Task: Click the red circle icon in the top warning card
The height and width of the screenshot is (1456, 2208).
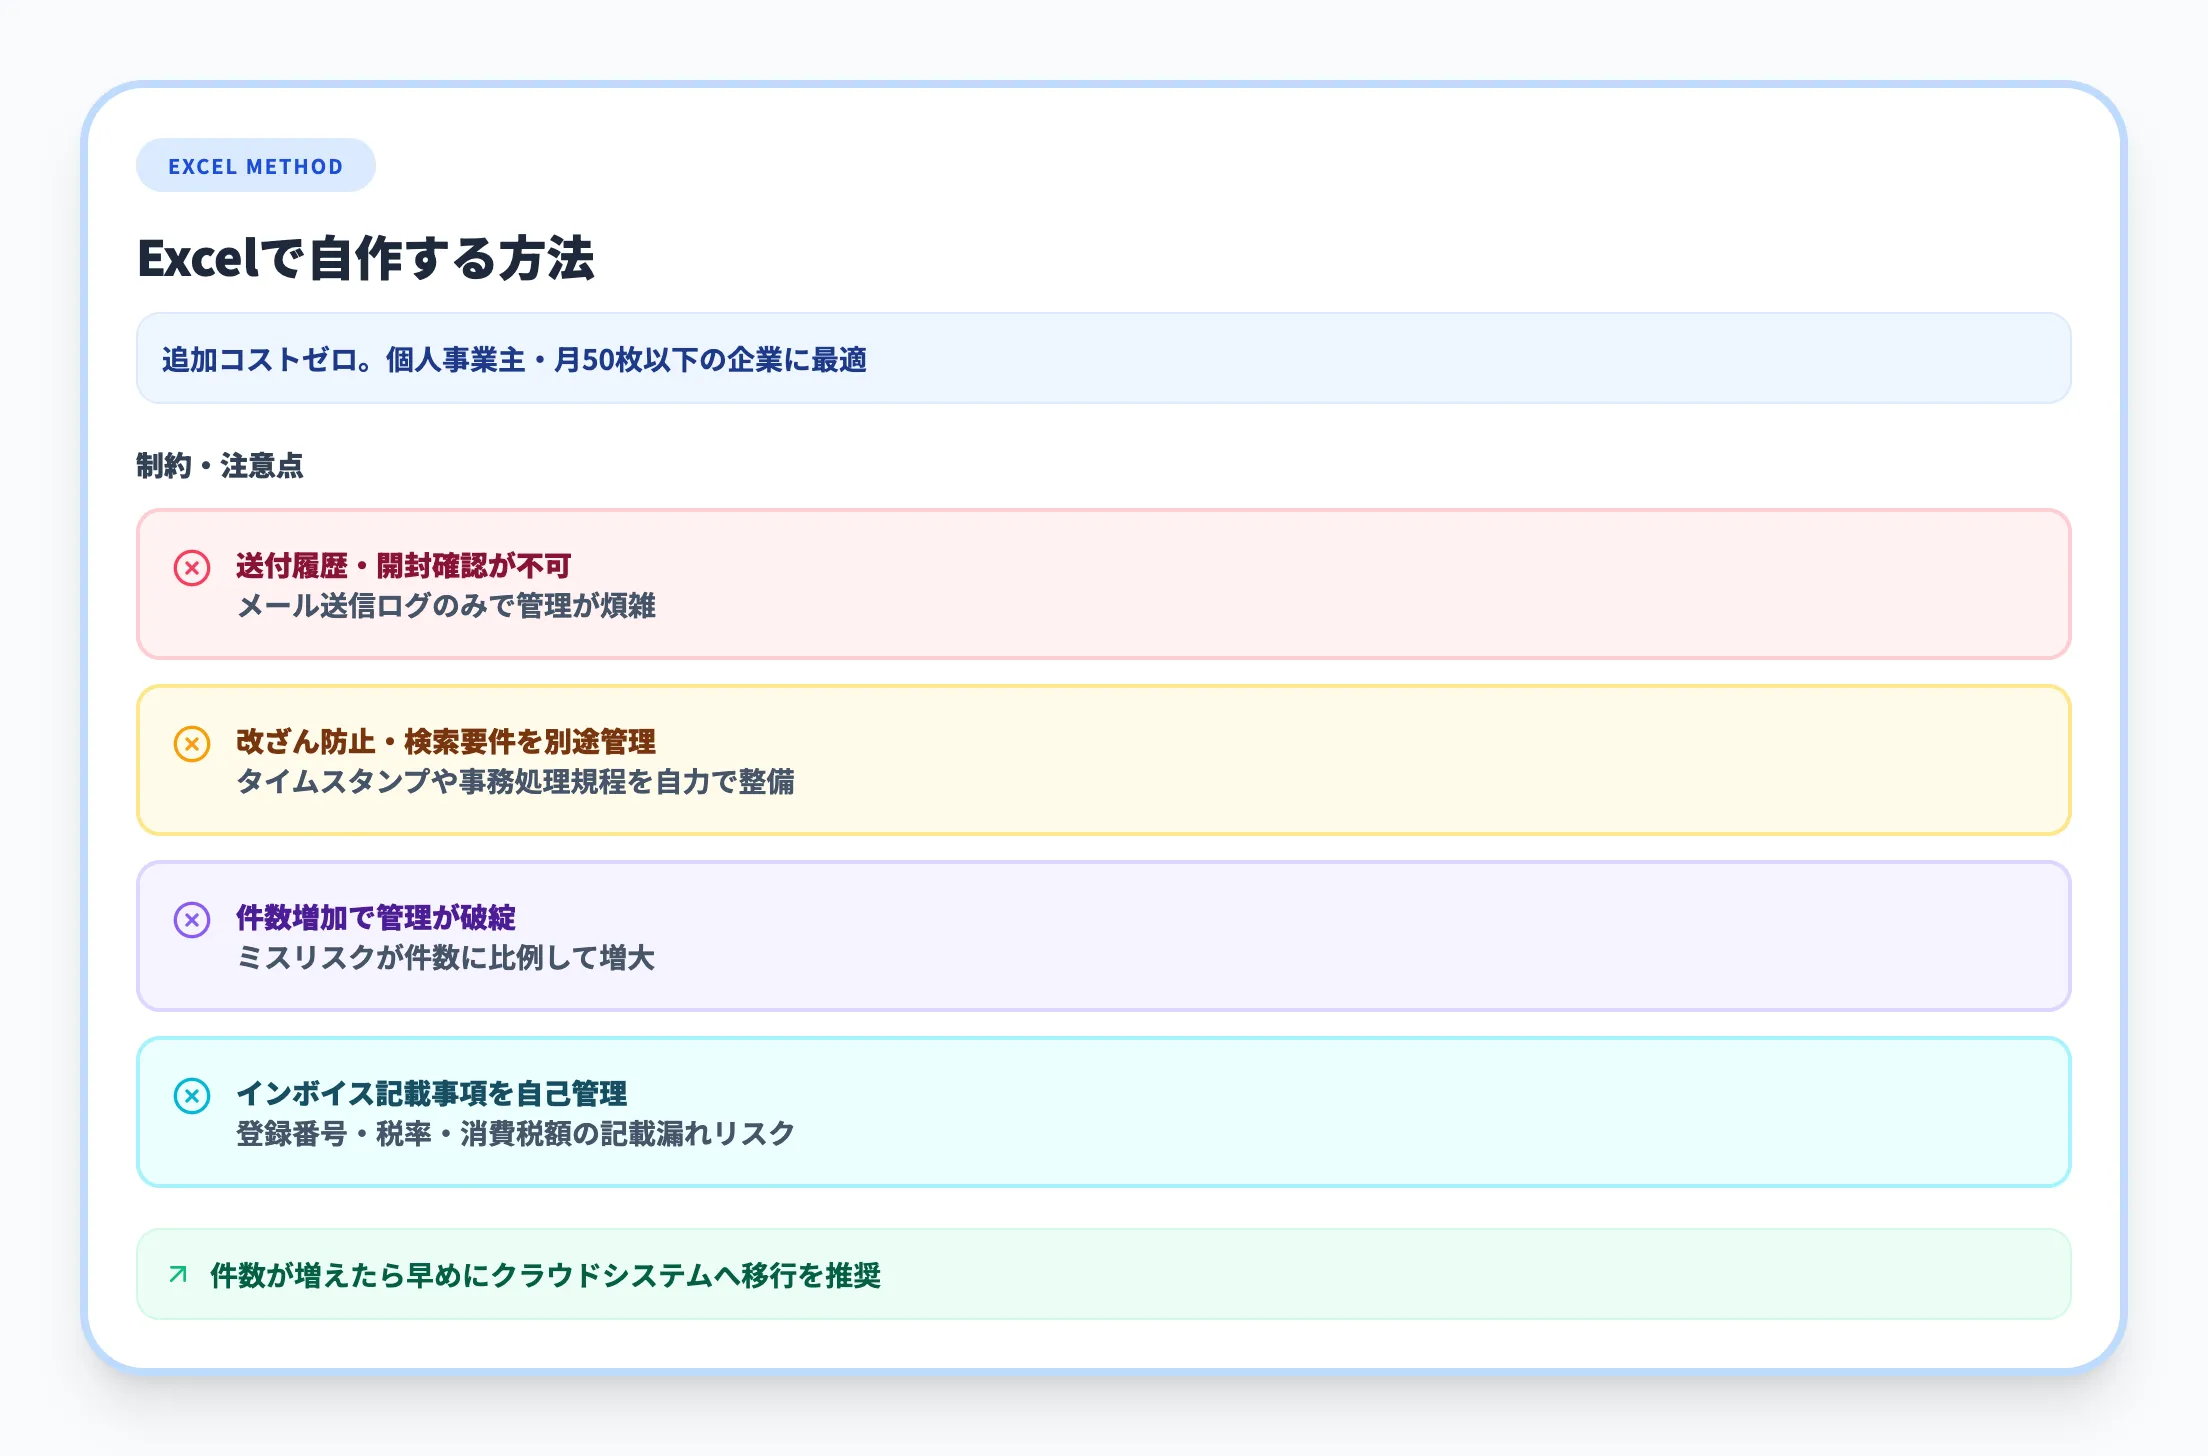Action: [191, 568]
